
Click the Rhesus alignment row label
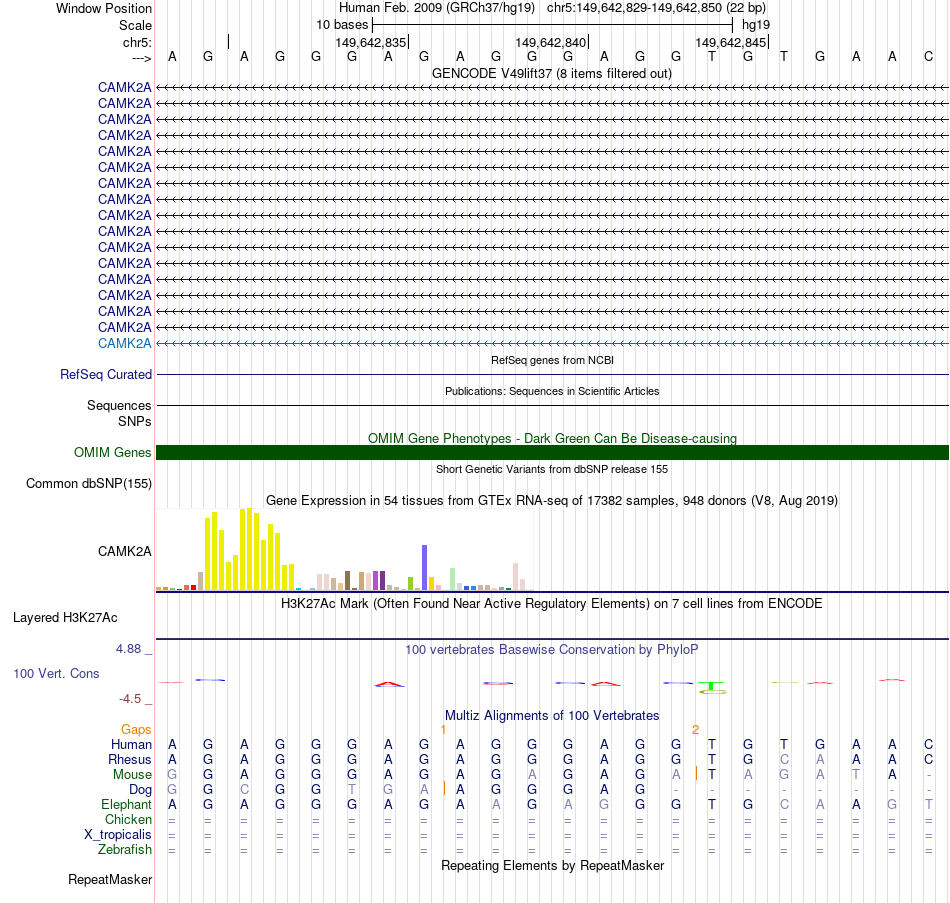[130, 759]
